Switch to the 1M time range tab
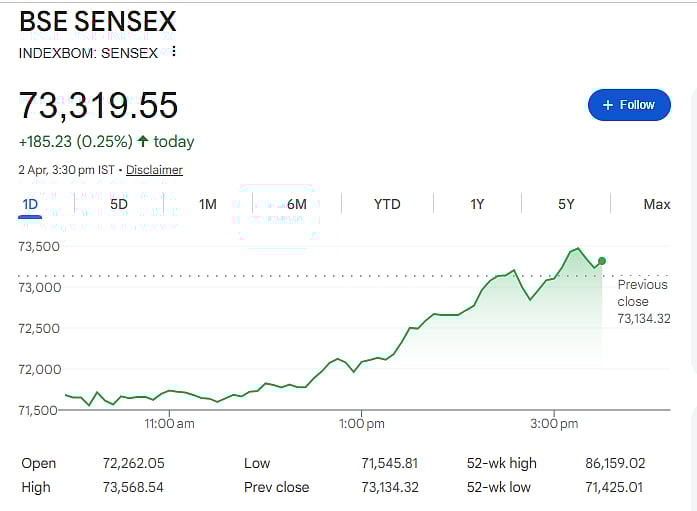Image resolution: width=697 pixels, height=511 pixels. [x=208, y=204]
